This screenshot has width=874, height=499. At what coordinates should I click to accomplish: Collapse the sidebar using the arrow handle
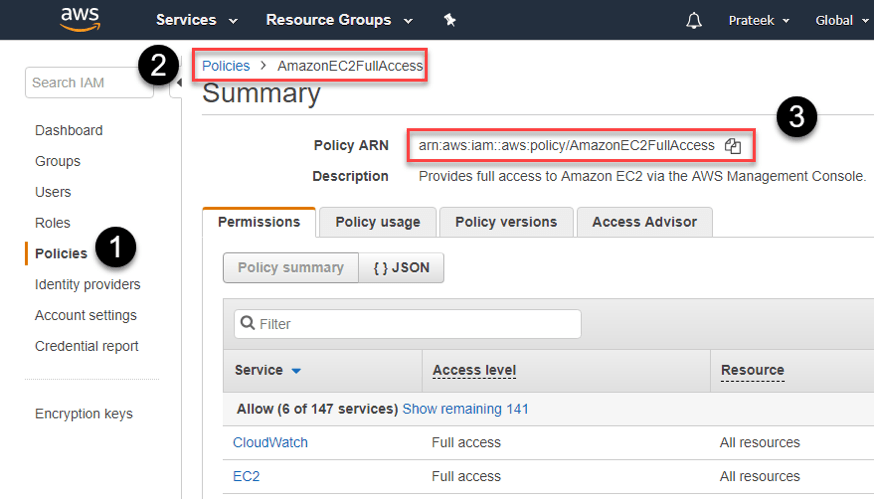tap(178, 84)
